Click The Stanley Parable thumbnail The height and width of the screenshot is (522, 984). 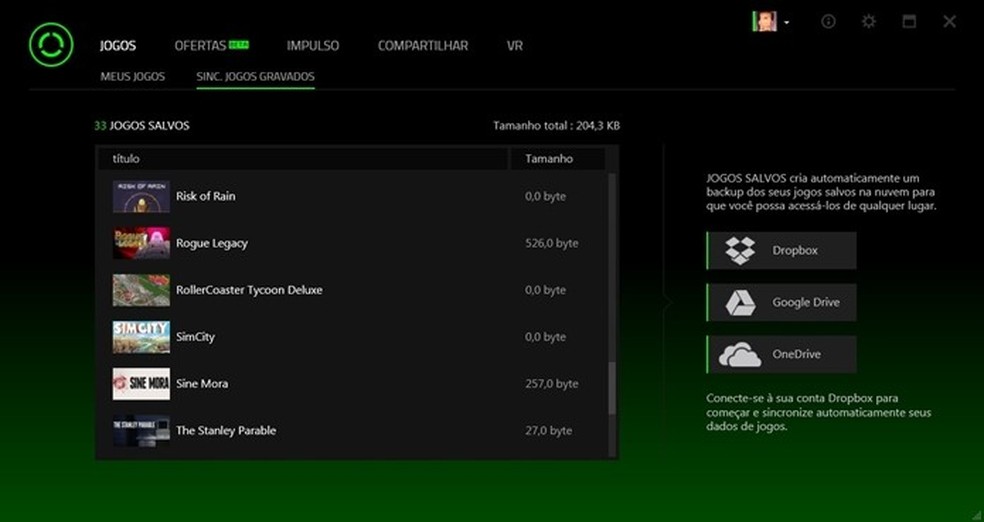click(x=141, y=430)
